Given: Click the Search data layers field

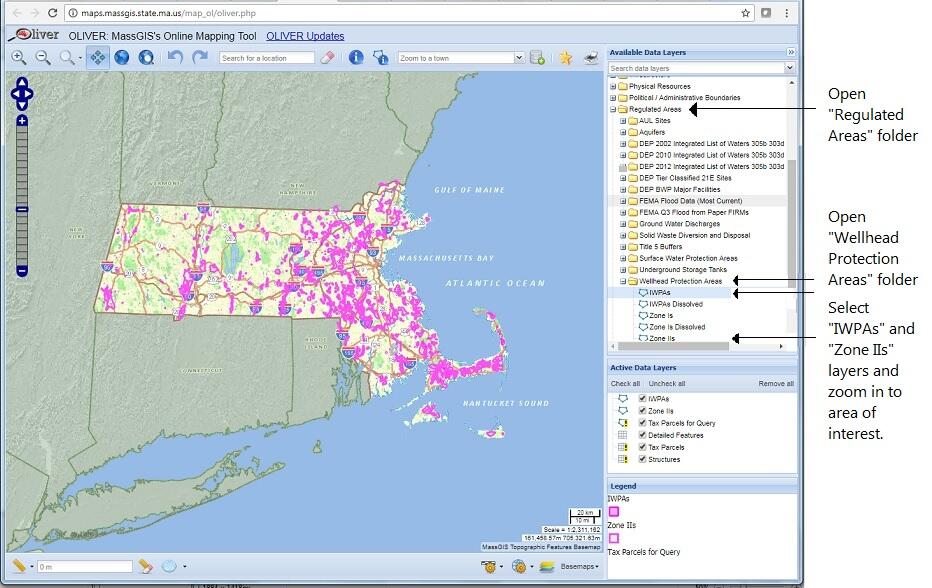Looking at the screenshot, I should coord(697,68).
